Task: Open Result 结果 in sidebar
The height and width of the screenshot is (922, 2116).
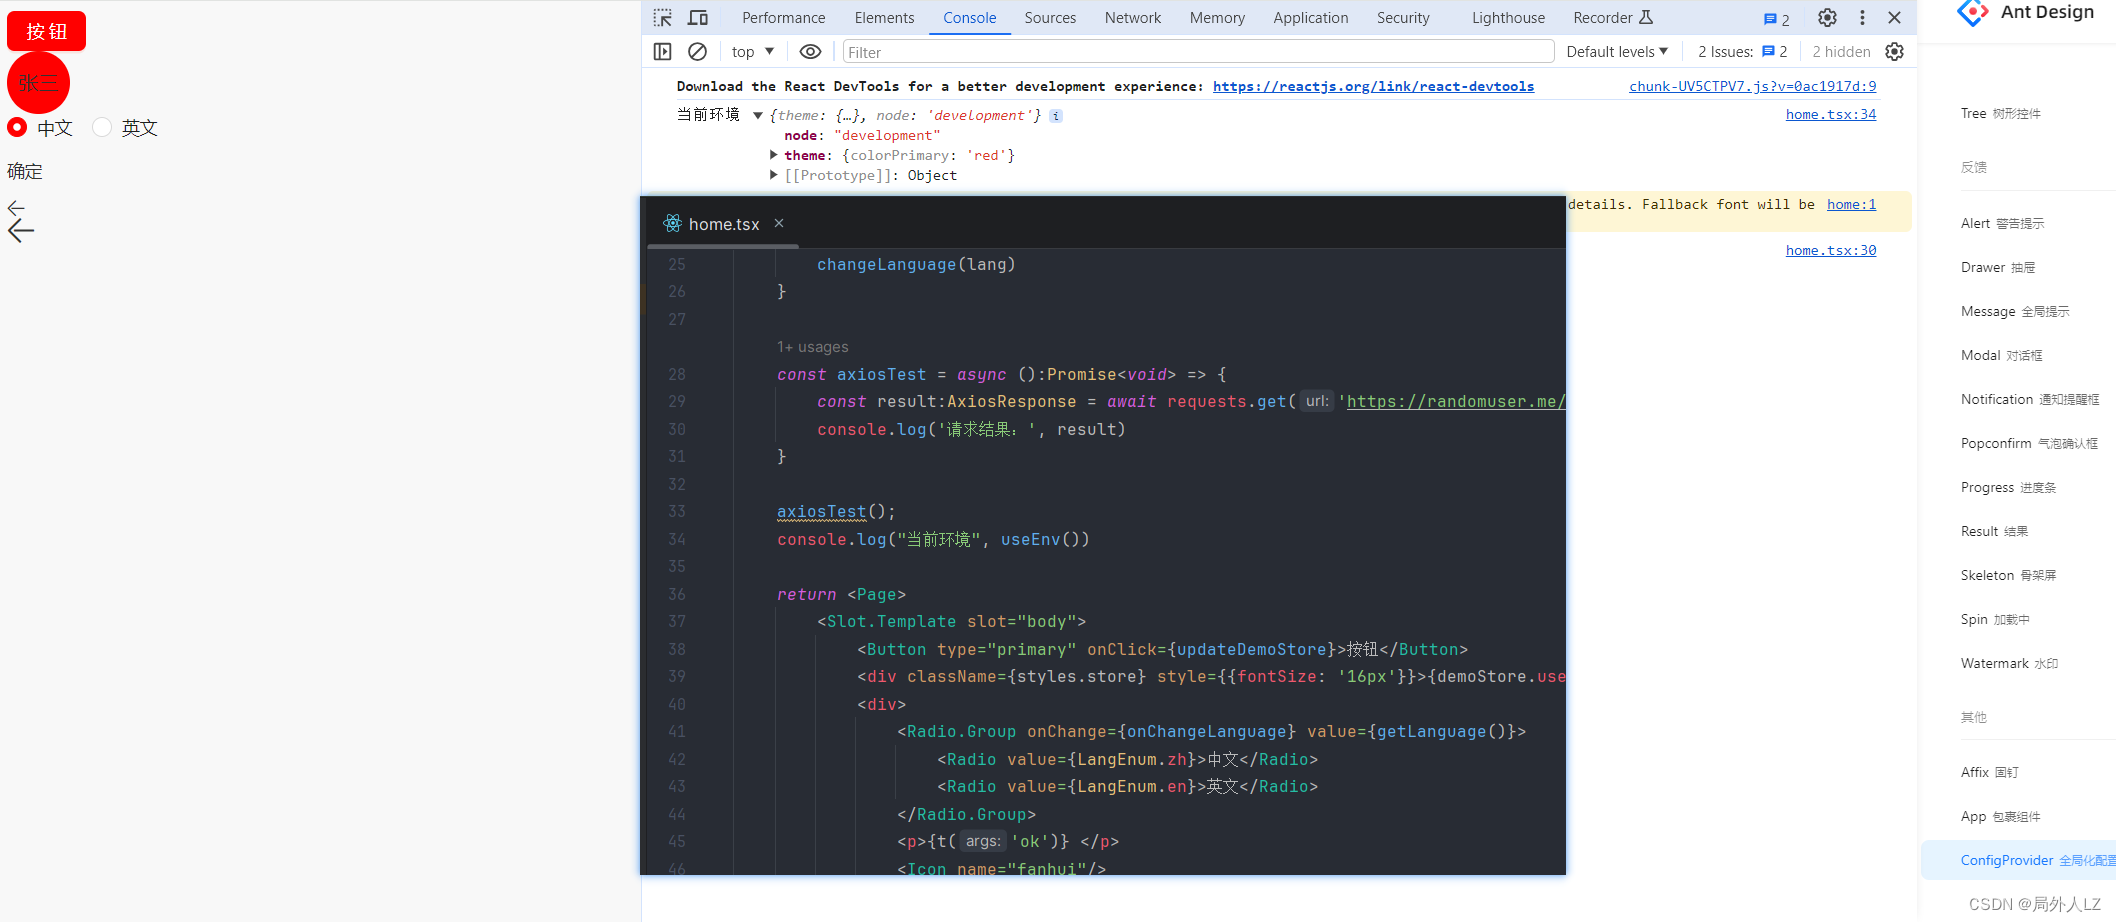Action: pyautogui.click(x=1994, y=532)
